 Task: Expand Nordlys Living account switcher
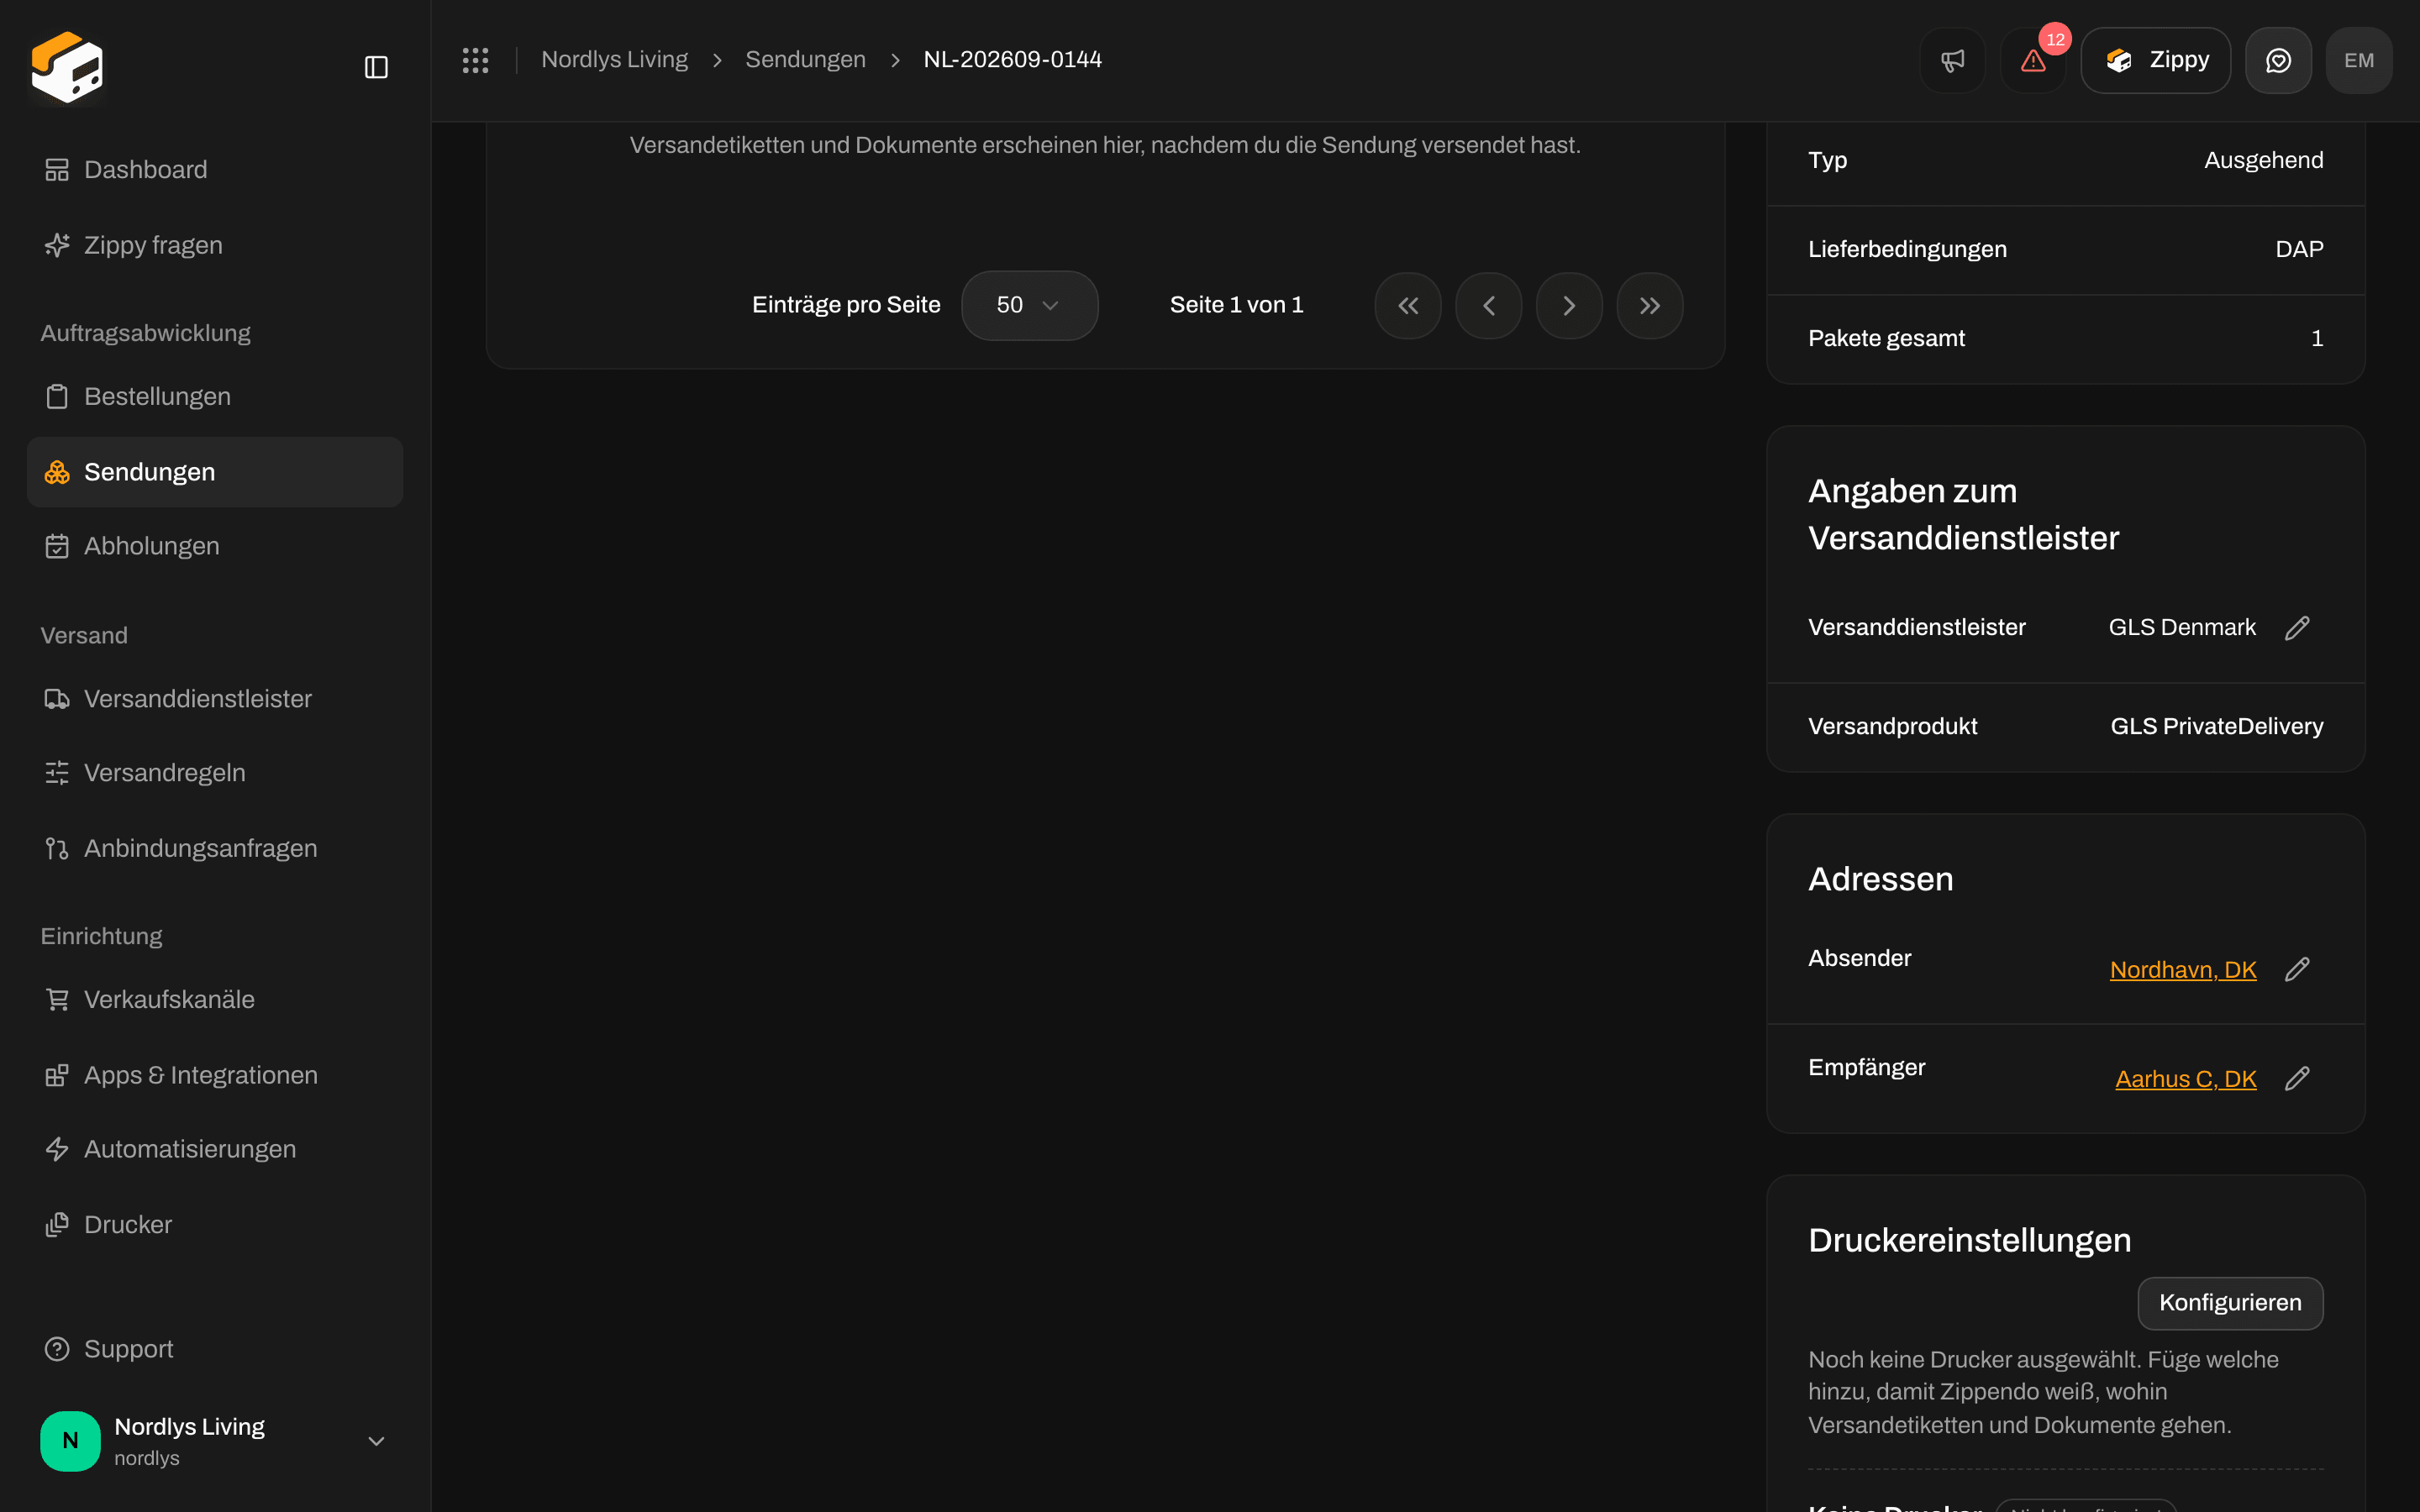point(215,1441)
